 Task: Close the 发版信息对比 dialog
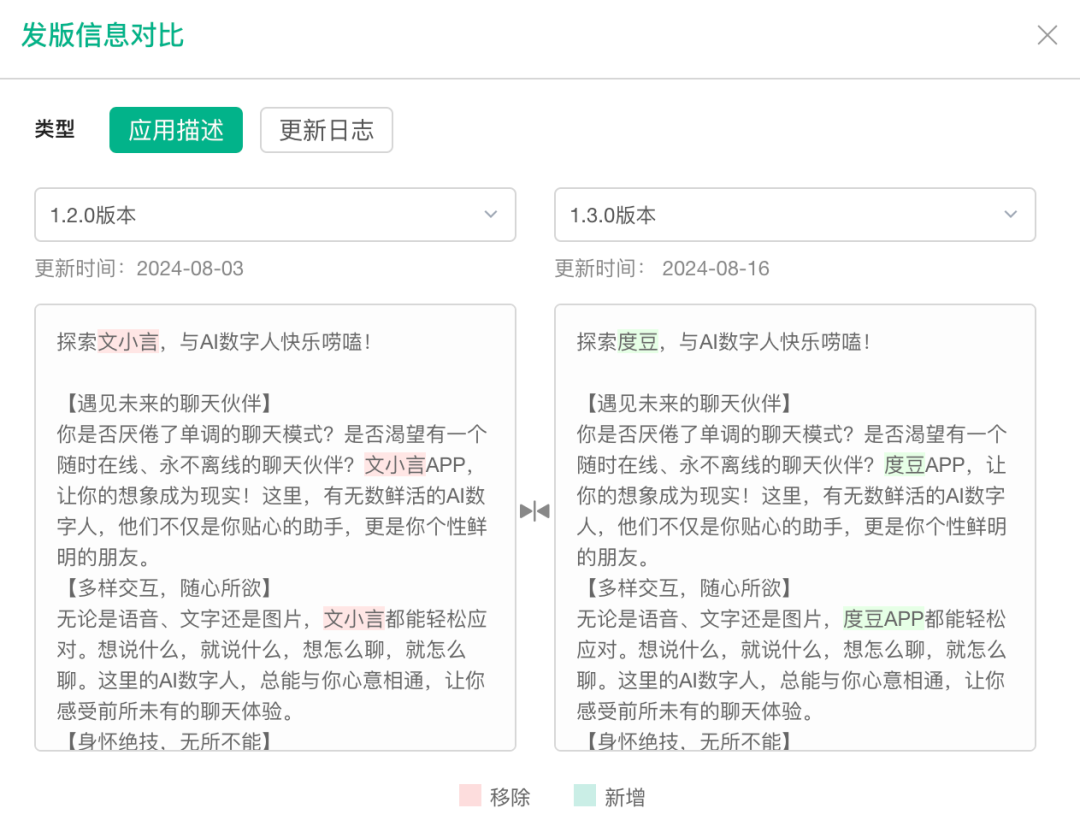[x=1047, y=35]
